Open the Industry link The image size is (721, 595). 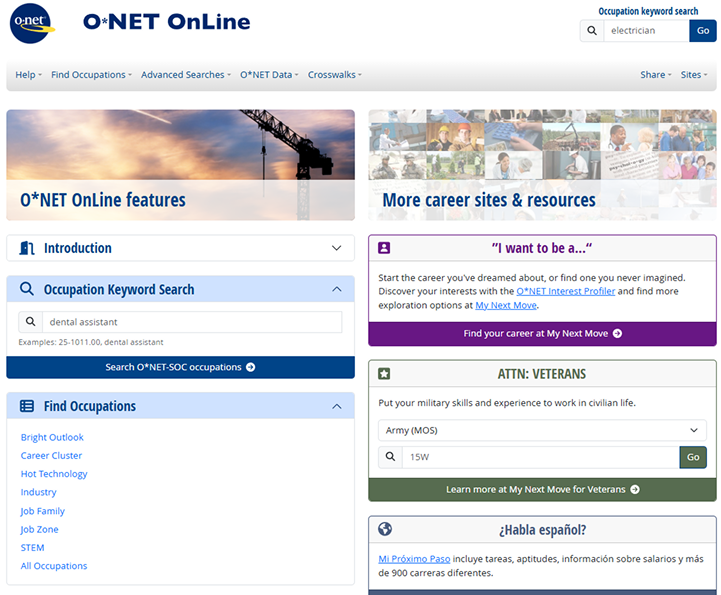tap(39, 492)
